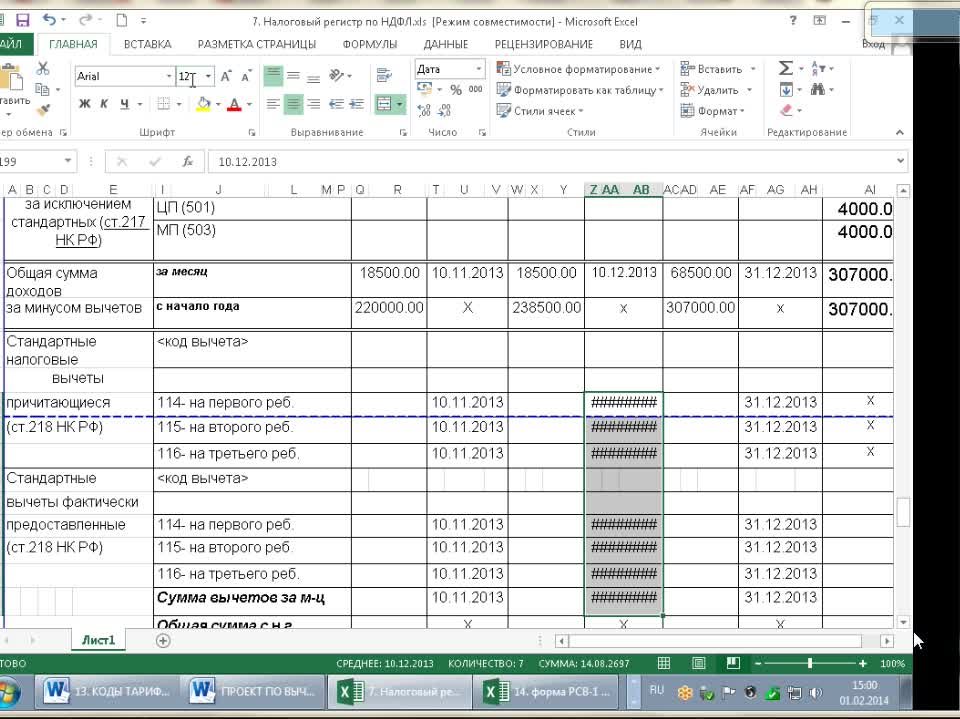The height and width of the screenshot is (719, 960).
Task: Click the increase font size icon
Action: pyautogui.click(x=226, y=76)
